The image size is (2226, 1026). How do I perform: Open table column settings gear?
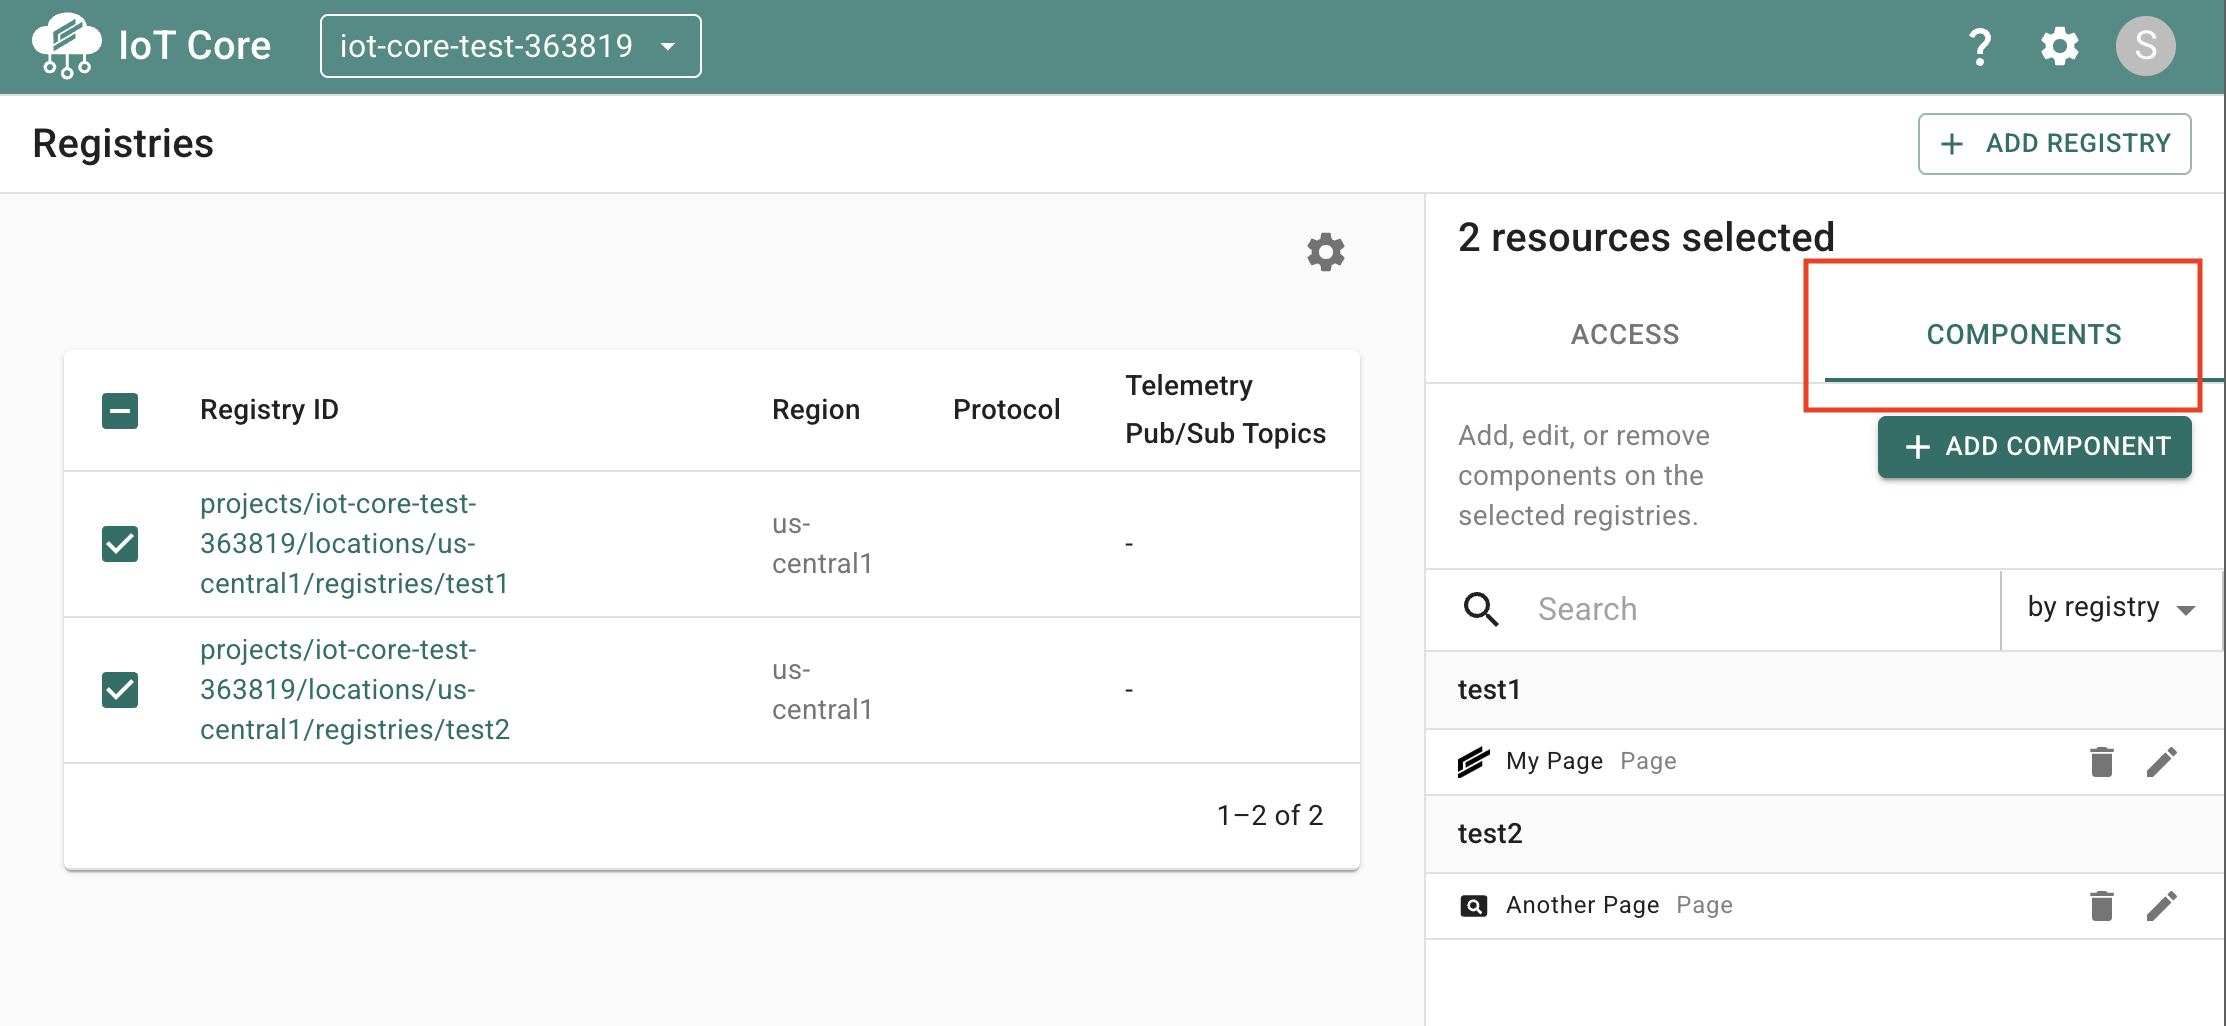pos(1325,252)
